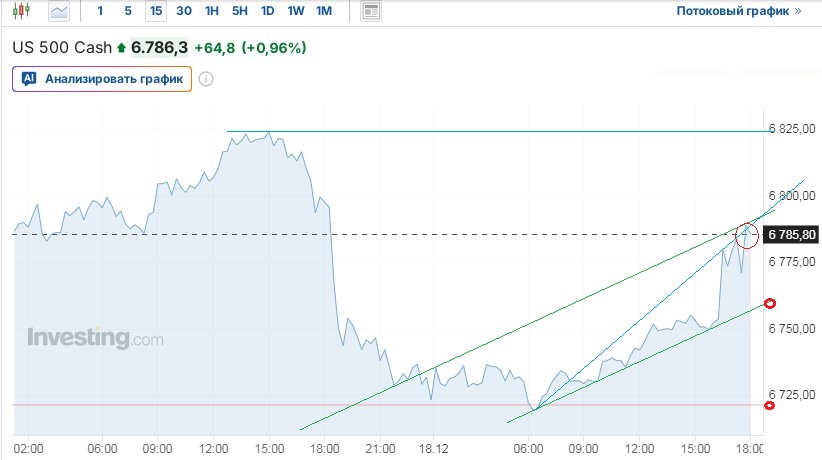
Task: Choose the 5H timeframe
Action: [x=239, y=11]
